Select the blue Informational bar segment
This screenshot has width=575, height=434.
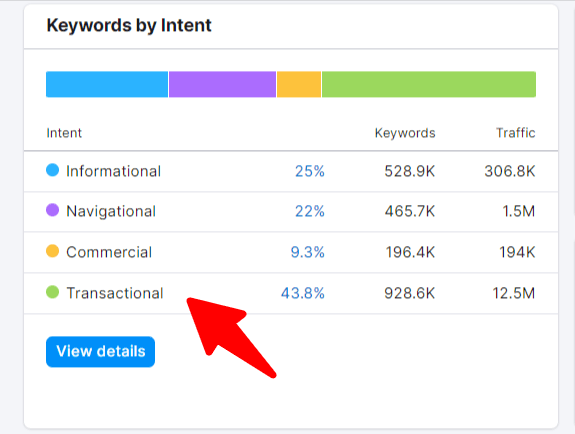tap(107, 84)
